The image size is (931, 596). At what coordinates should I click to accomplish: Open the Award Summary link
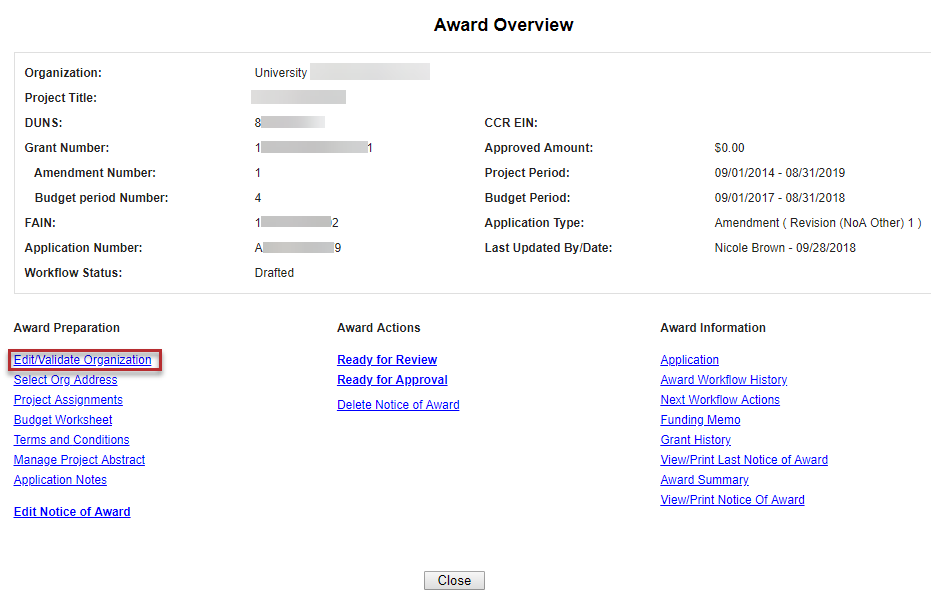point(704,480)
